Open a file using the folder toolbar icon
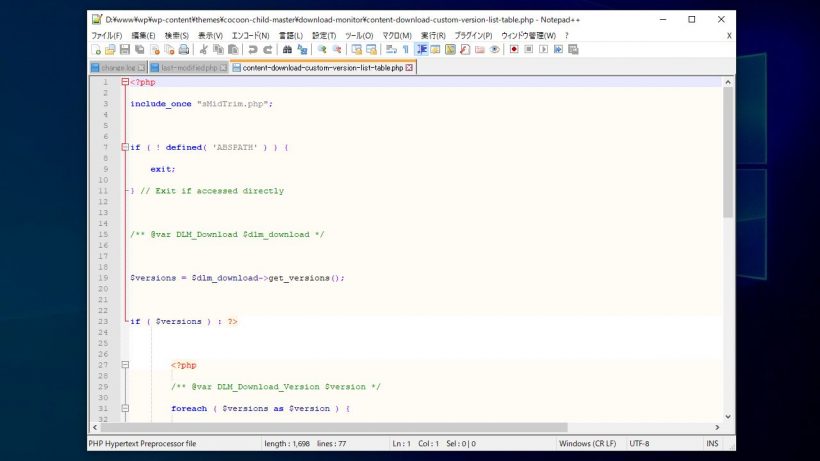The image size is (820, 461). (110, 50)
